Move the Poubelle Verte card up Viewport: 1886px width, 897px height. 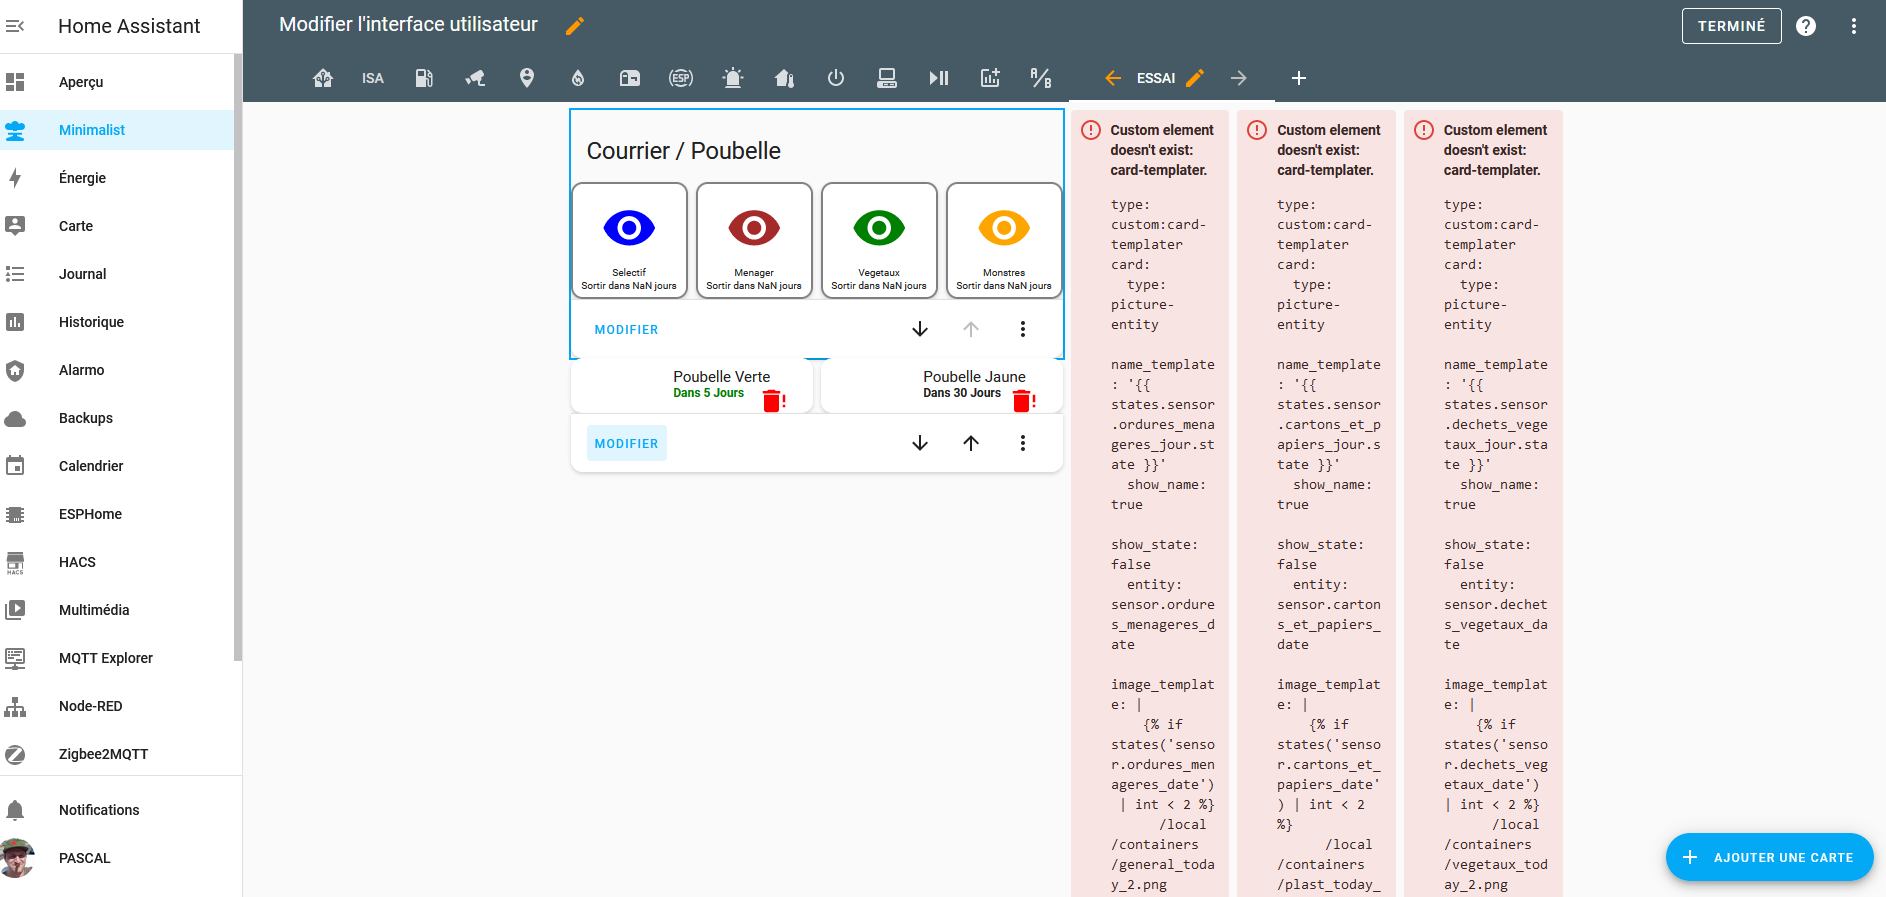pyautogui.click(x=971, y=443)
